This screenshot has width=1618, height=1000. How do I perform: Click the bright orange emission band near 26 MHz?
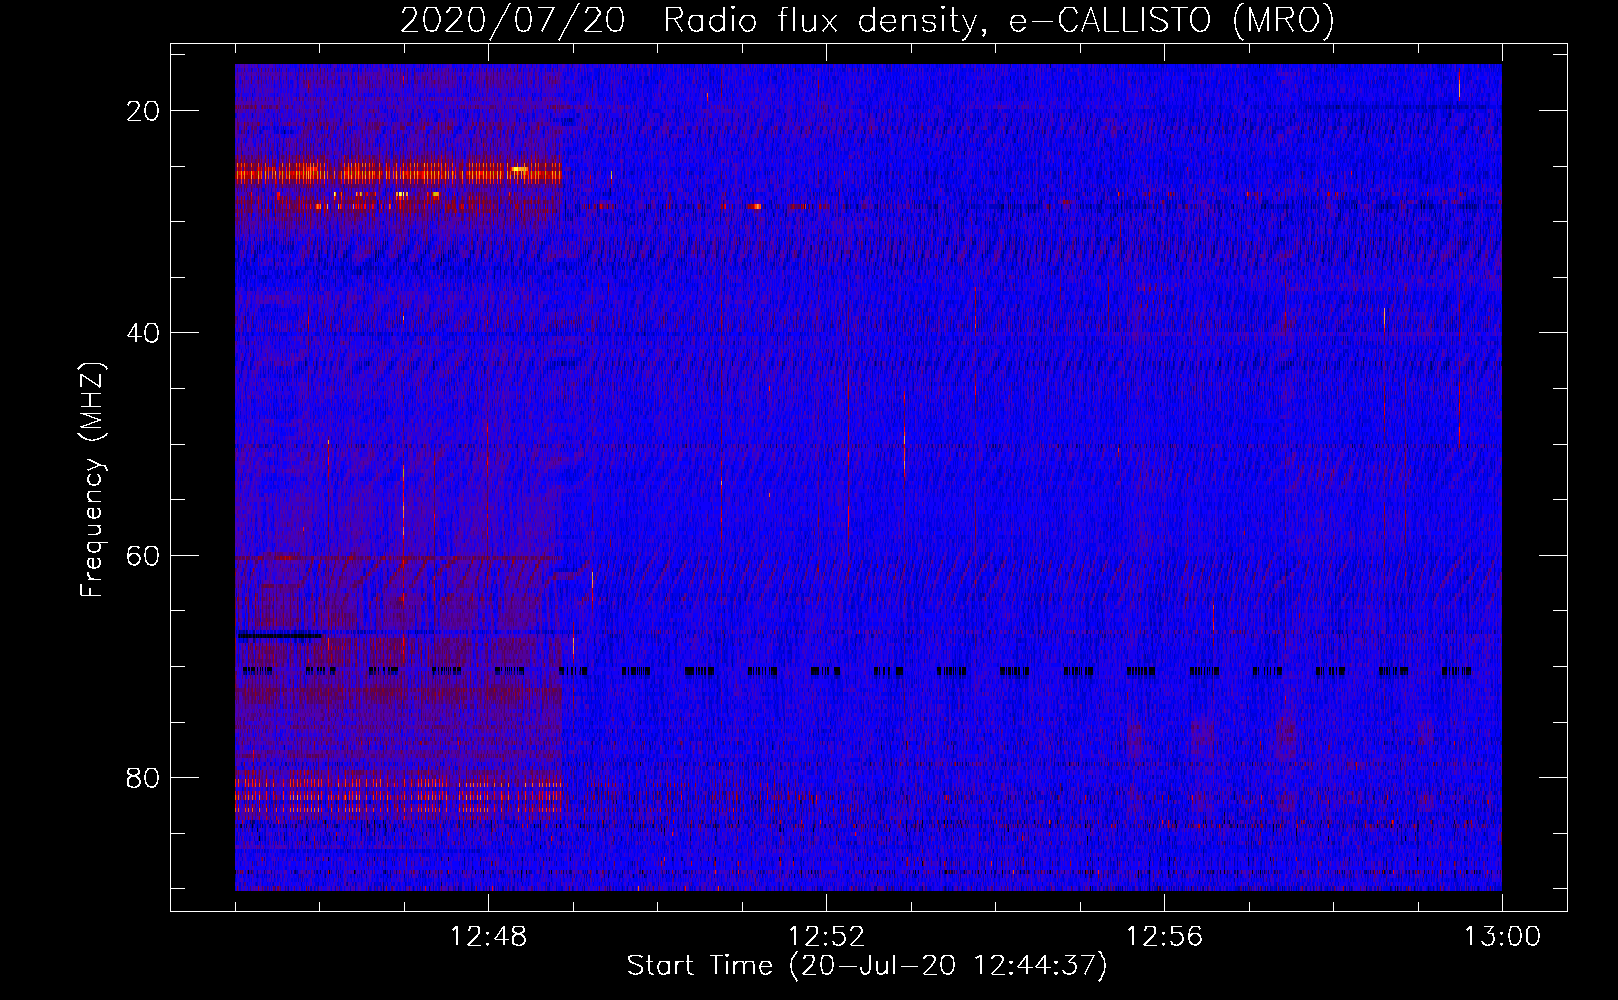tap(398, 174)
